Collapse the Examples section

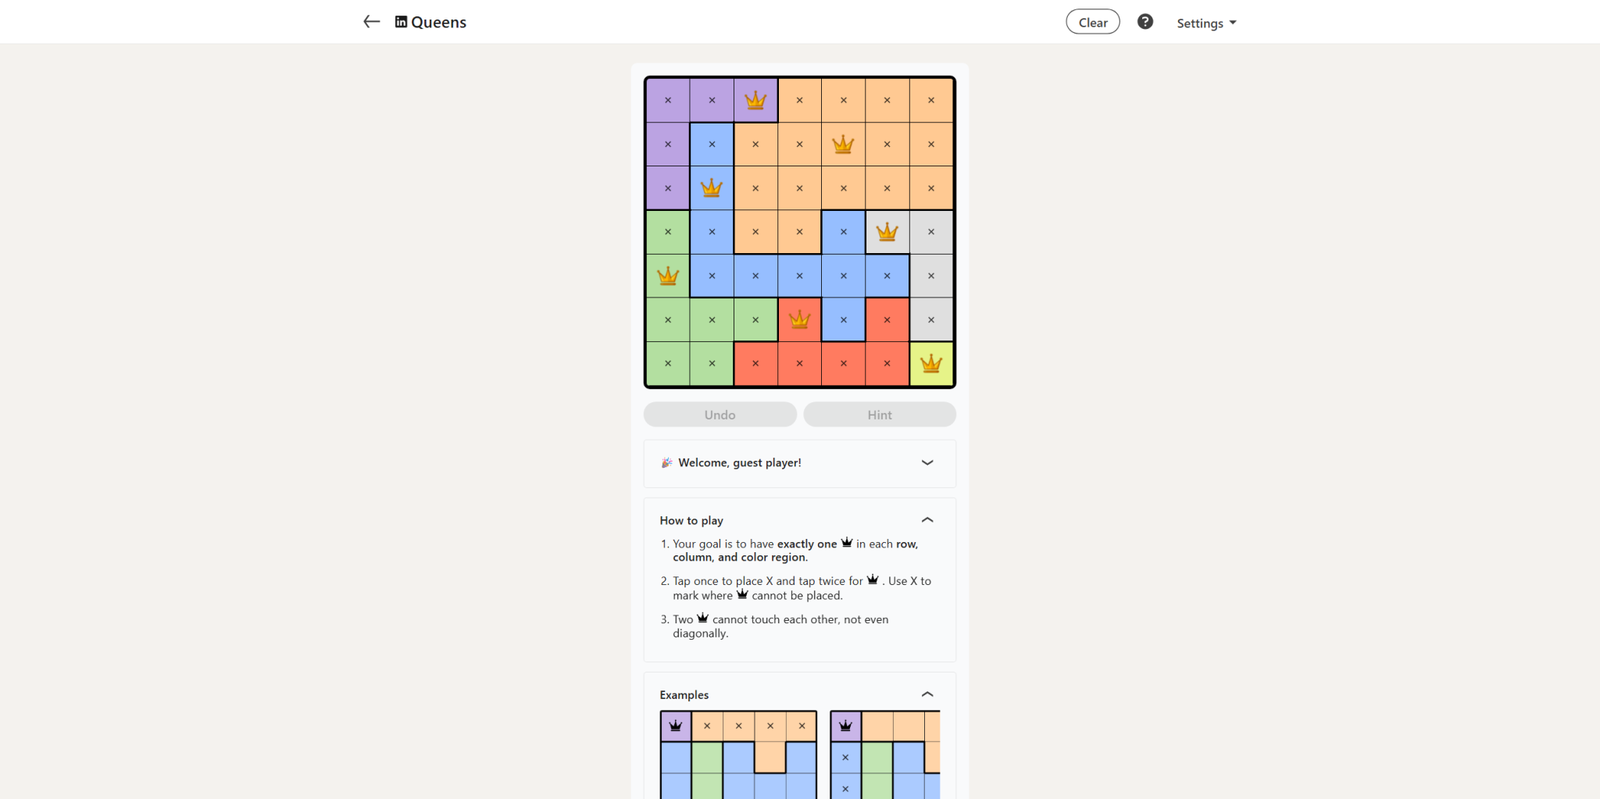pyautogui.click(x=927, y=694)
